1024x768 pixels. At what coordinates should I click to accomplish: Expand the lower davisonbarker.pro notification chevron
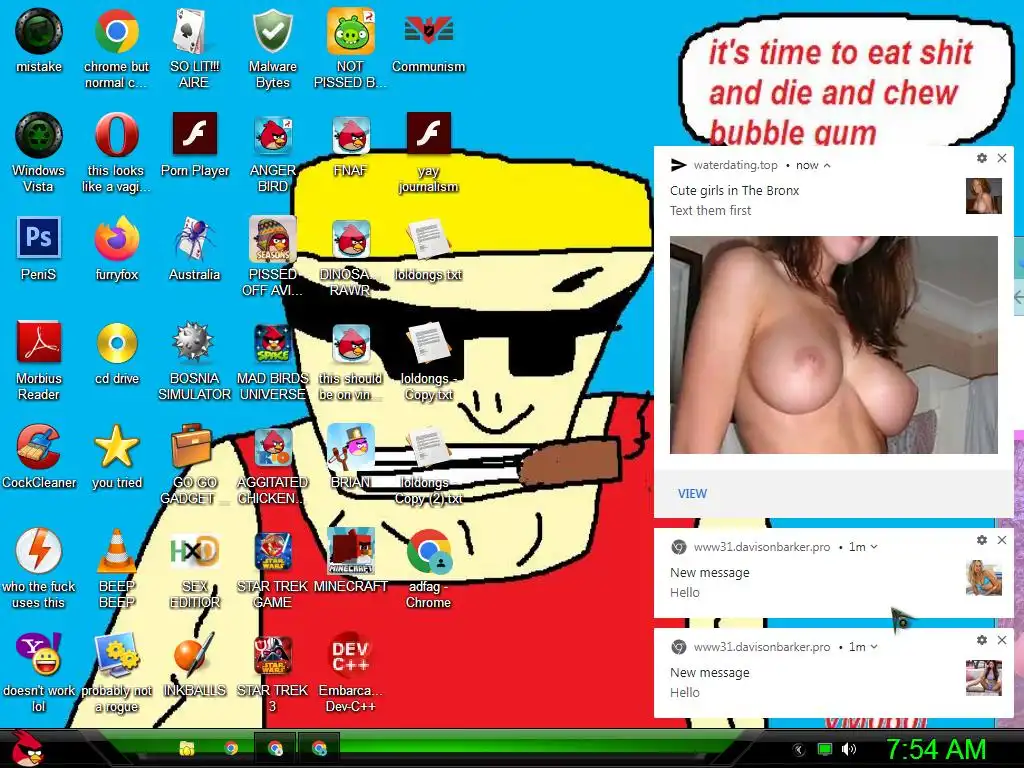tap(874, 647)
